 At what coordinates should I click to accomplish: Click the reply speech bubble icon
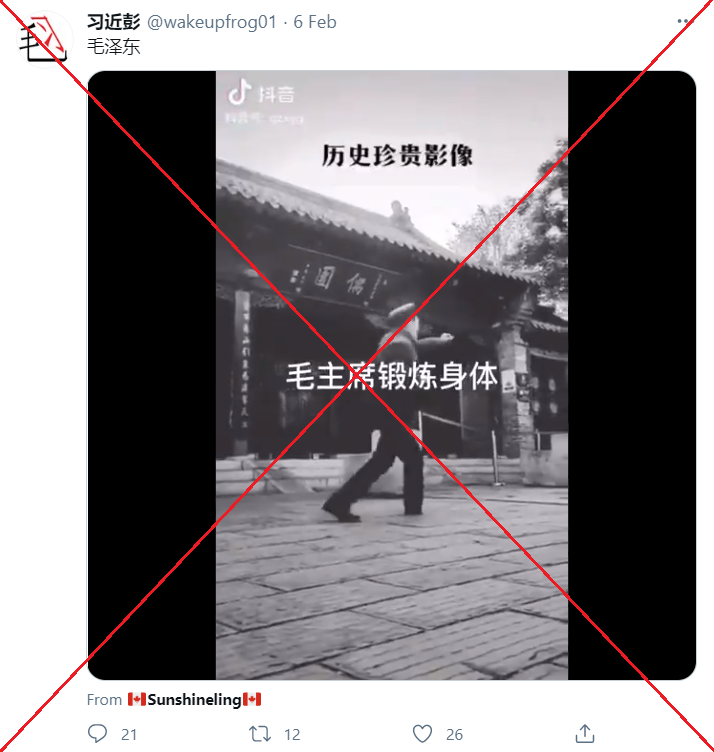pos(97,733)
